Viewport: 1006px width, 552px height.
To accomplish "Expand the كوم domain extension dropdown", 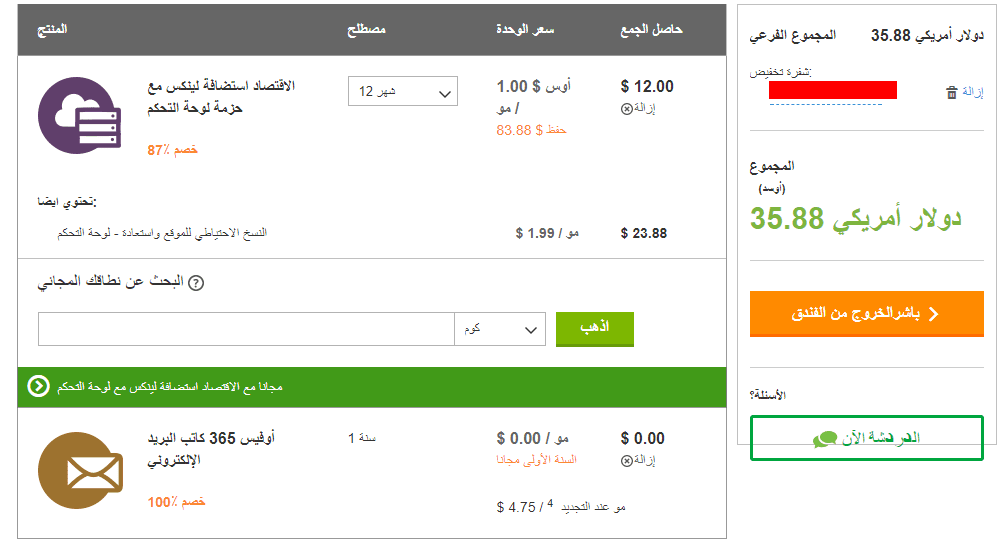I will tap(500, 328).
